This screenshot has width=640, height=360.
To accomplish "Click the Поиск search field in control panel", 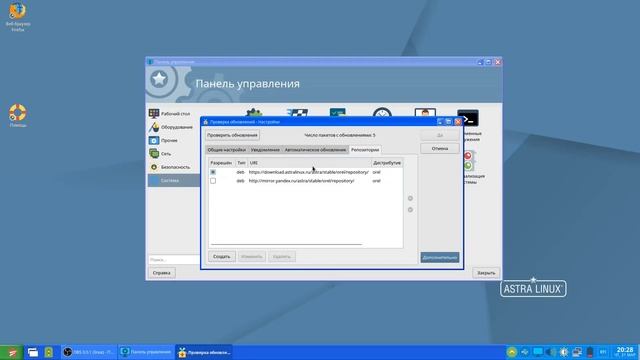I will (174, 260).
